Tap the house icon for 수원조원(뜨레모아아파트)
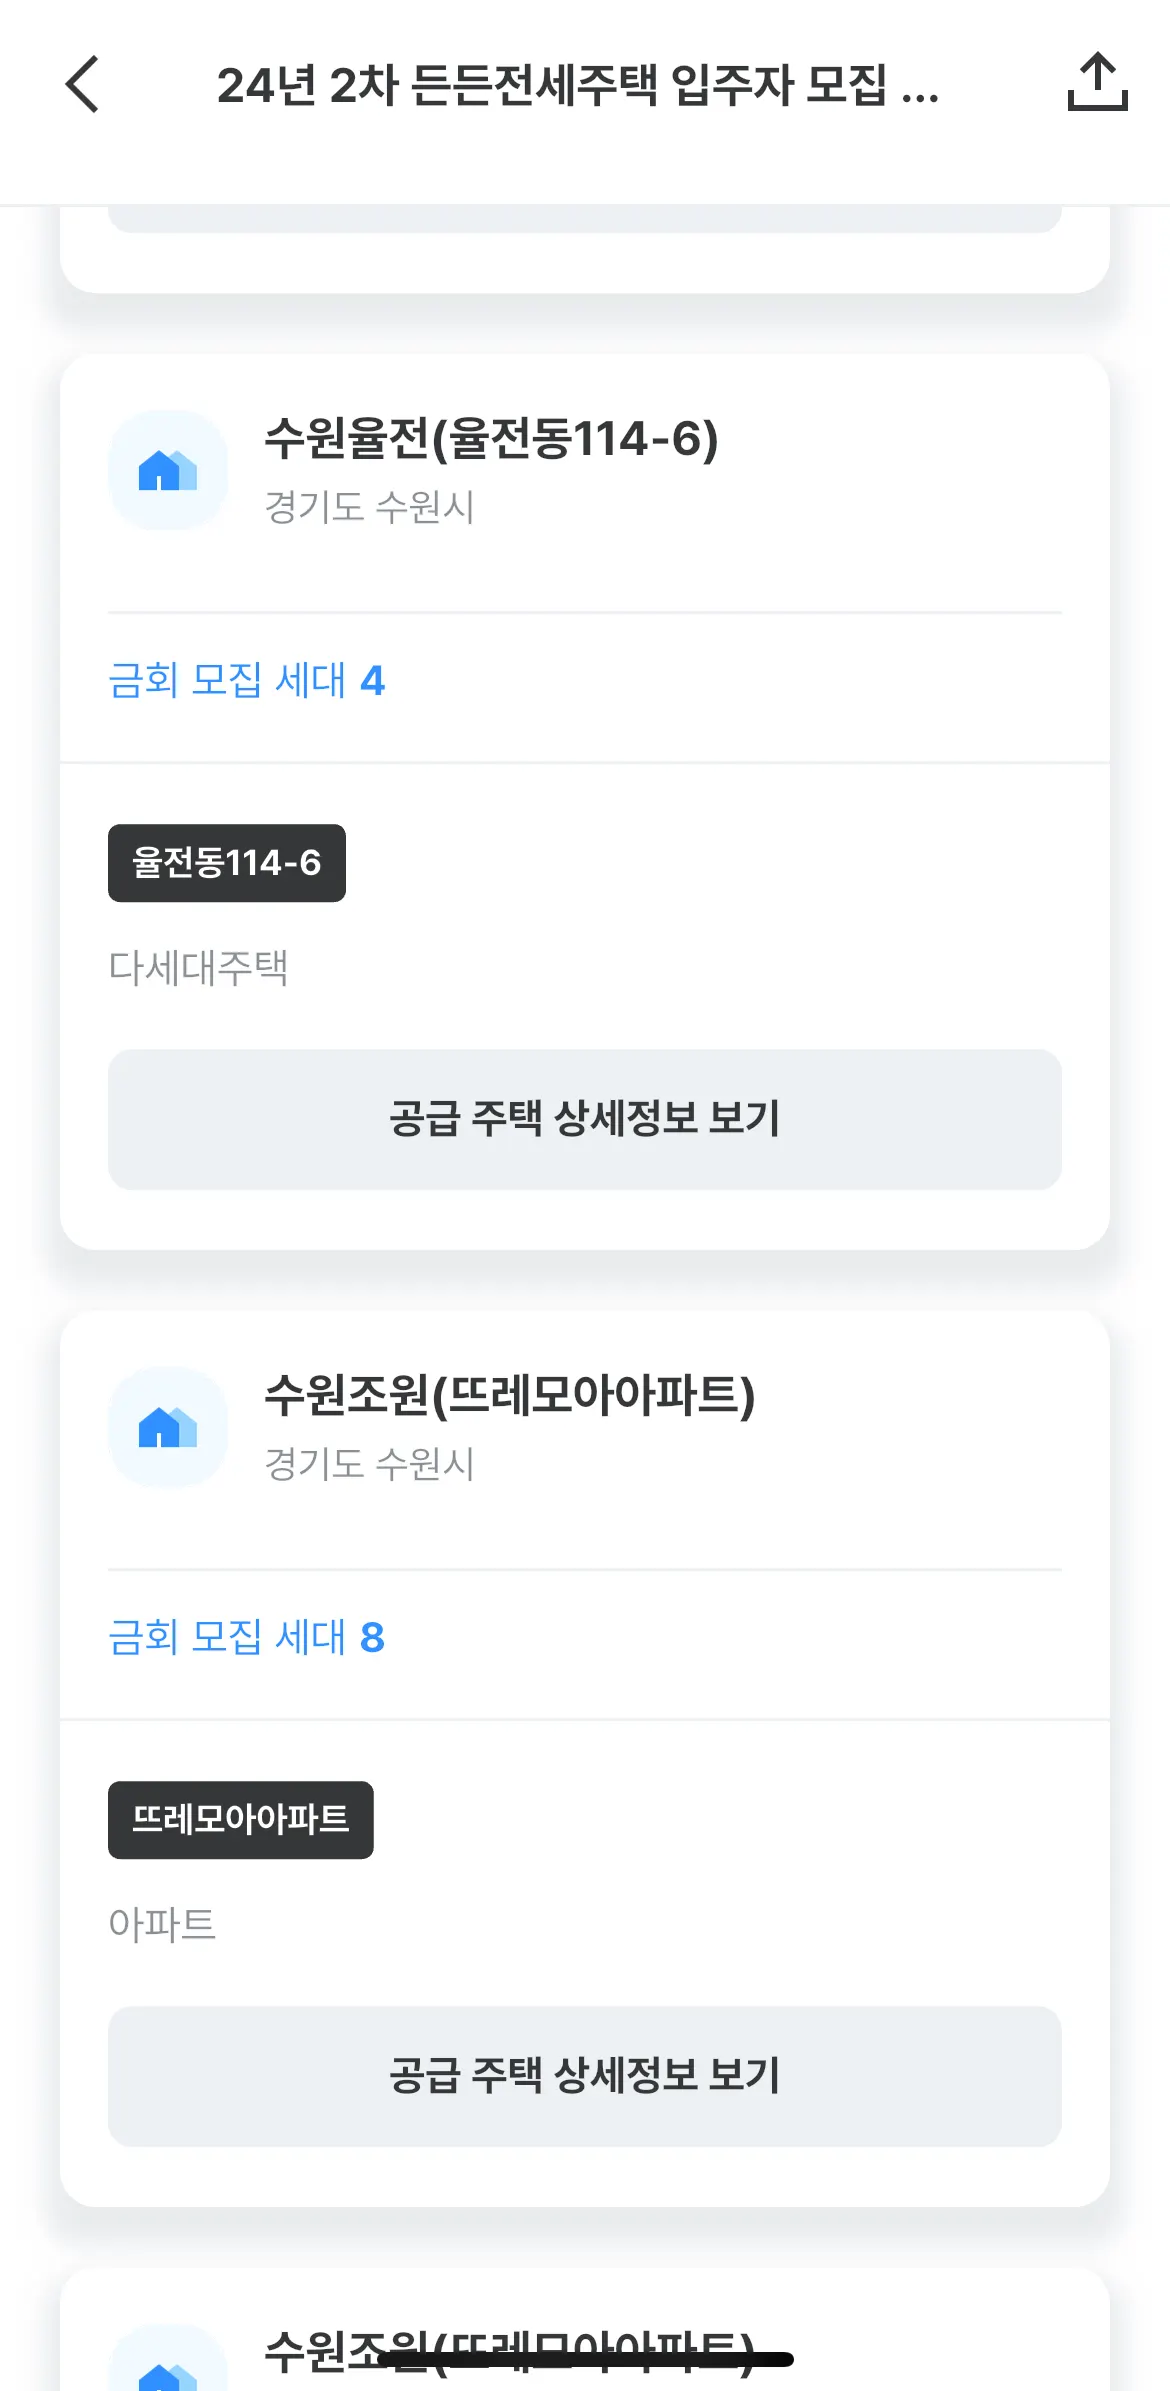This screenshot has width=1170, height=2391. click(x=168, y=1427)
